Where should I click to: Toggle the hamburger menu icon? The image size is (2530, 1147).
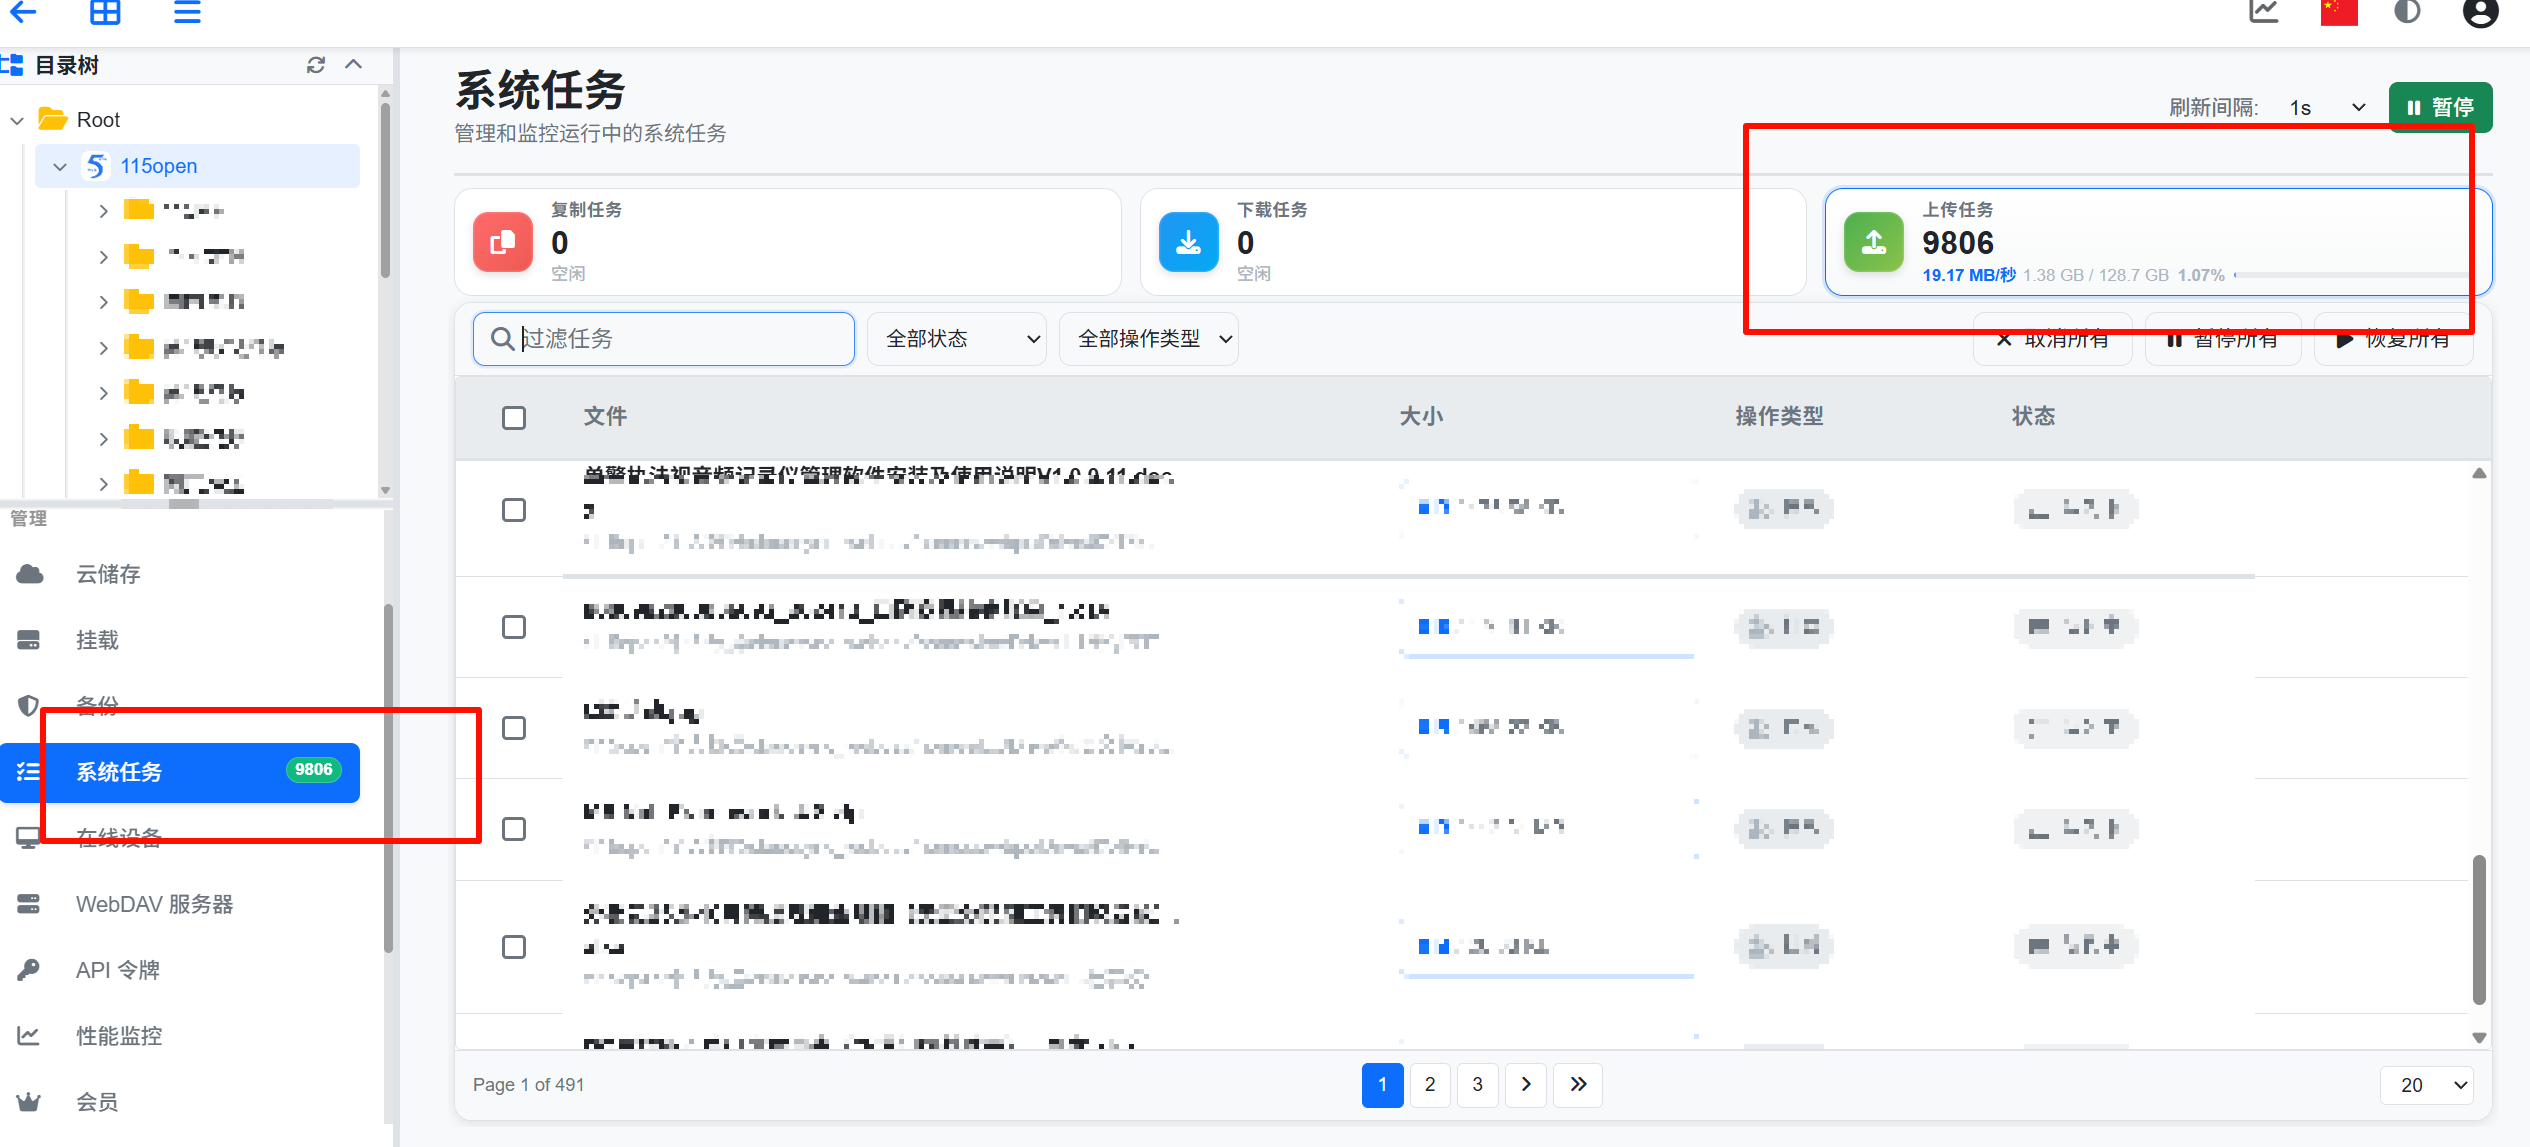187,12
